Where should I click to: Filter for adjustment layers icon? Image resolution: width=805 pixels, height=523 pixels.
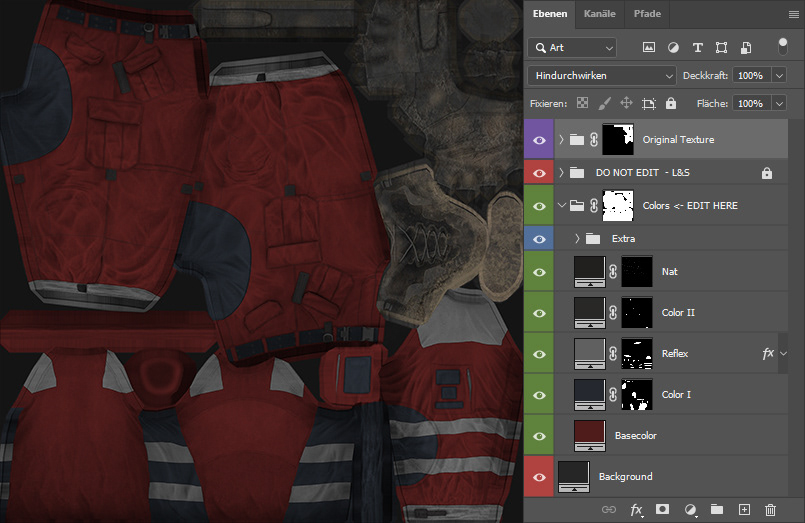(673, 48)
